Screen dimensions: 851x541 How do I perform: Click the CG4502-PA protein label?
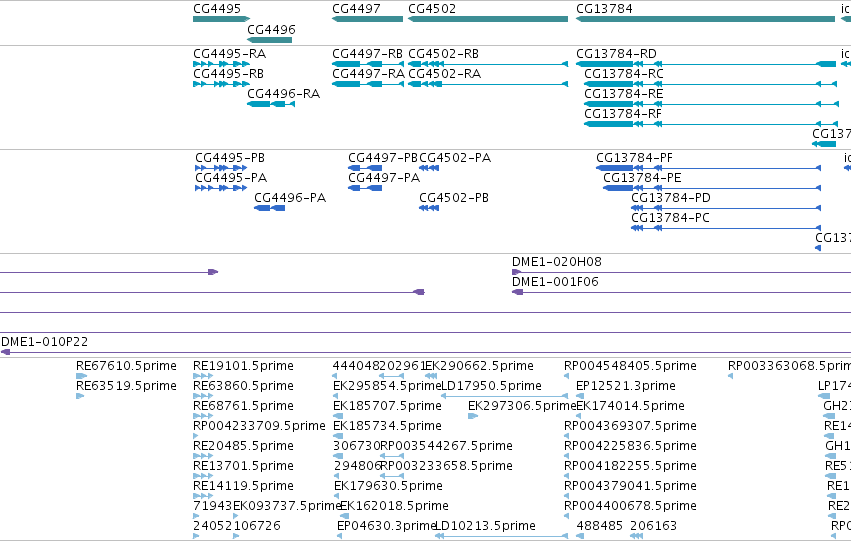point(455,158)
